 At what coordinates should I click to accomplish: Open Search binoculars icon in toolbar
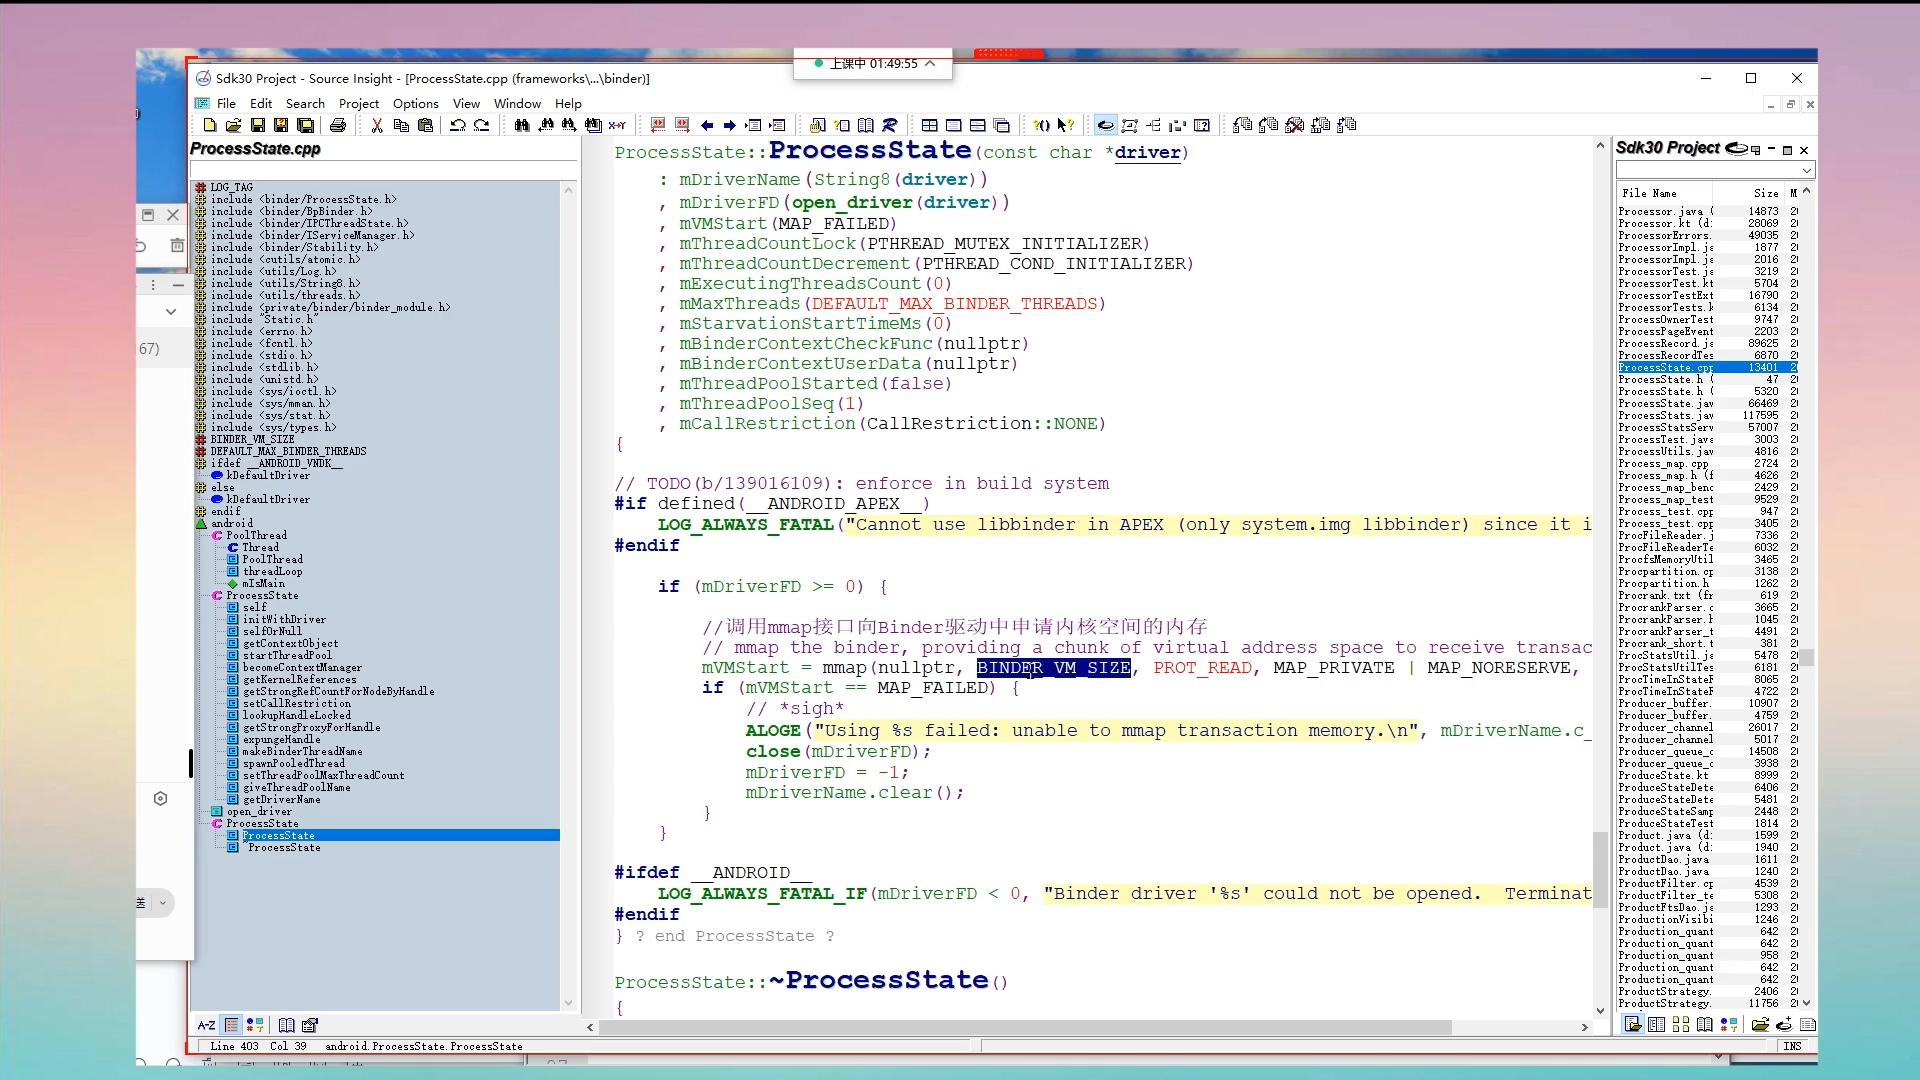click(522, 125)
